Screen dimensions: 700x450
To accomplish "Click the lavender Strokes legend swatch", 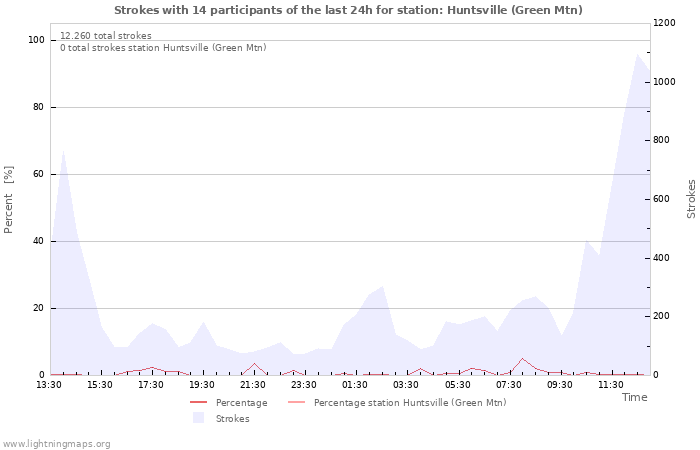I will [x=198, y=419].
